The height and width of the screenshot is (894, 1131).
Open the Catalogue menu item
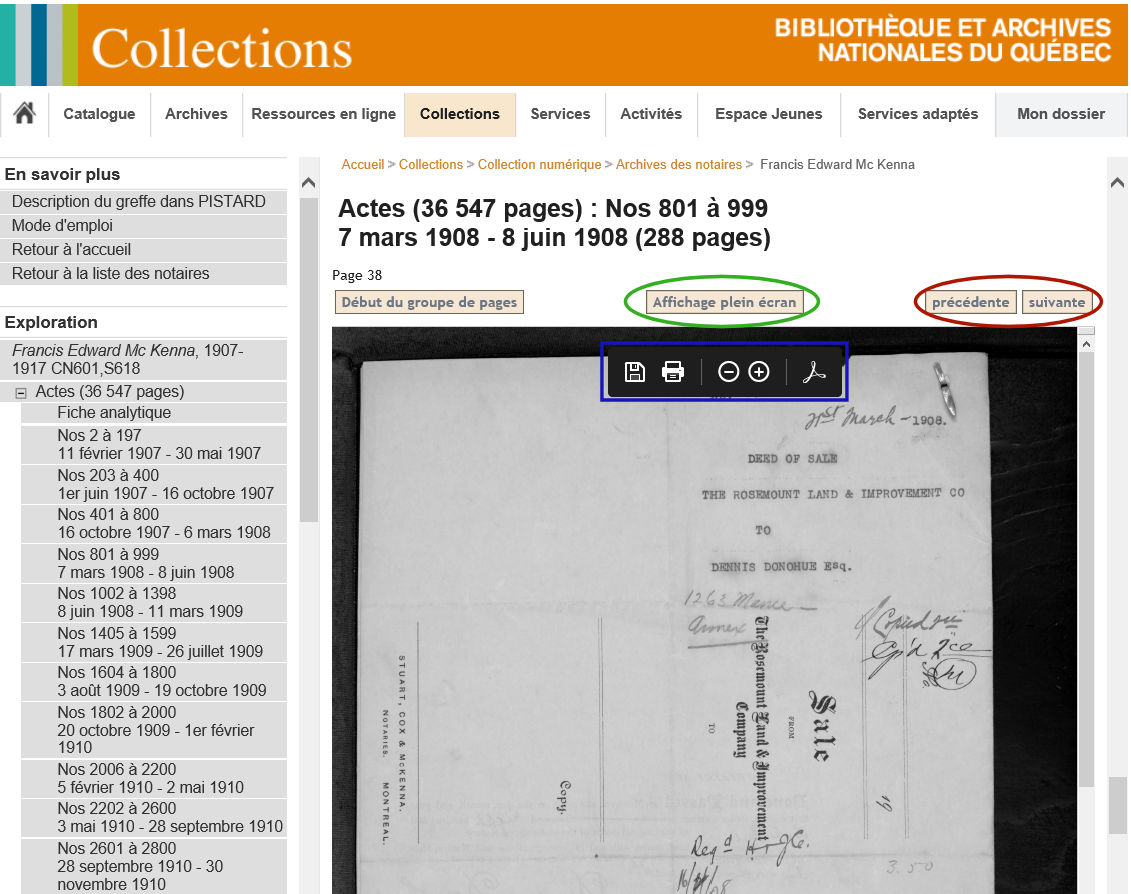pyautogui.click(x=99, y=114)
